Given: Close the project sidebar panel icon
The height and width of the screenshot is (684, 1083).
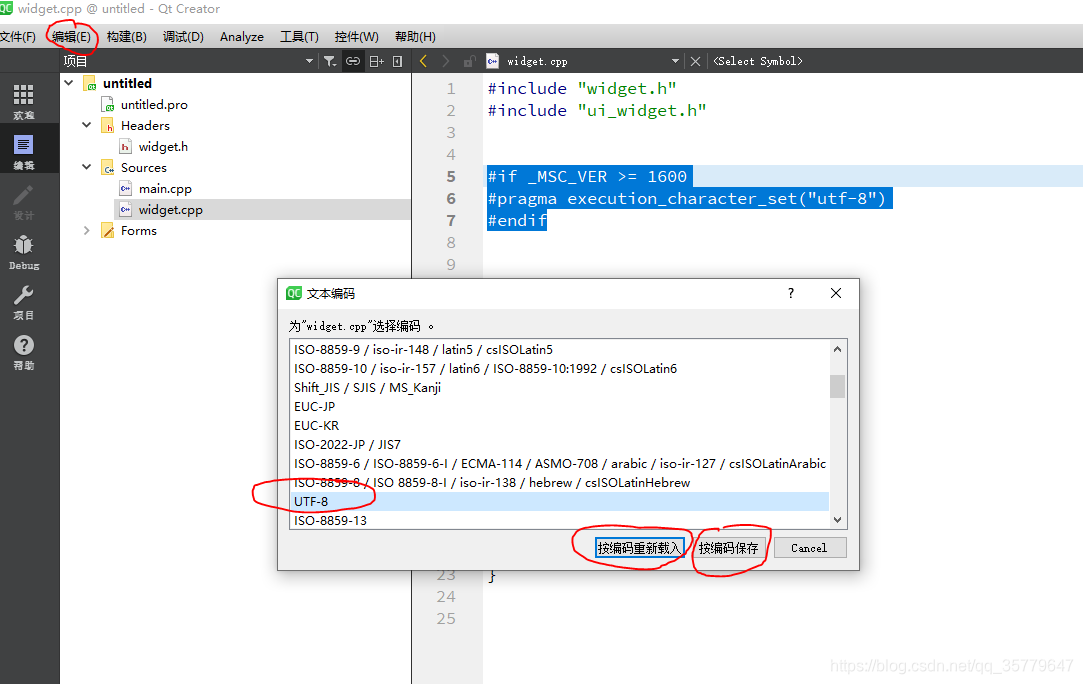Looking at the screenshot, I should [x=398, y=61].
